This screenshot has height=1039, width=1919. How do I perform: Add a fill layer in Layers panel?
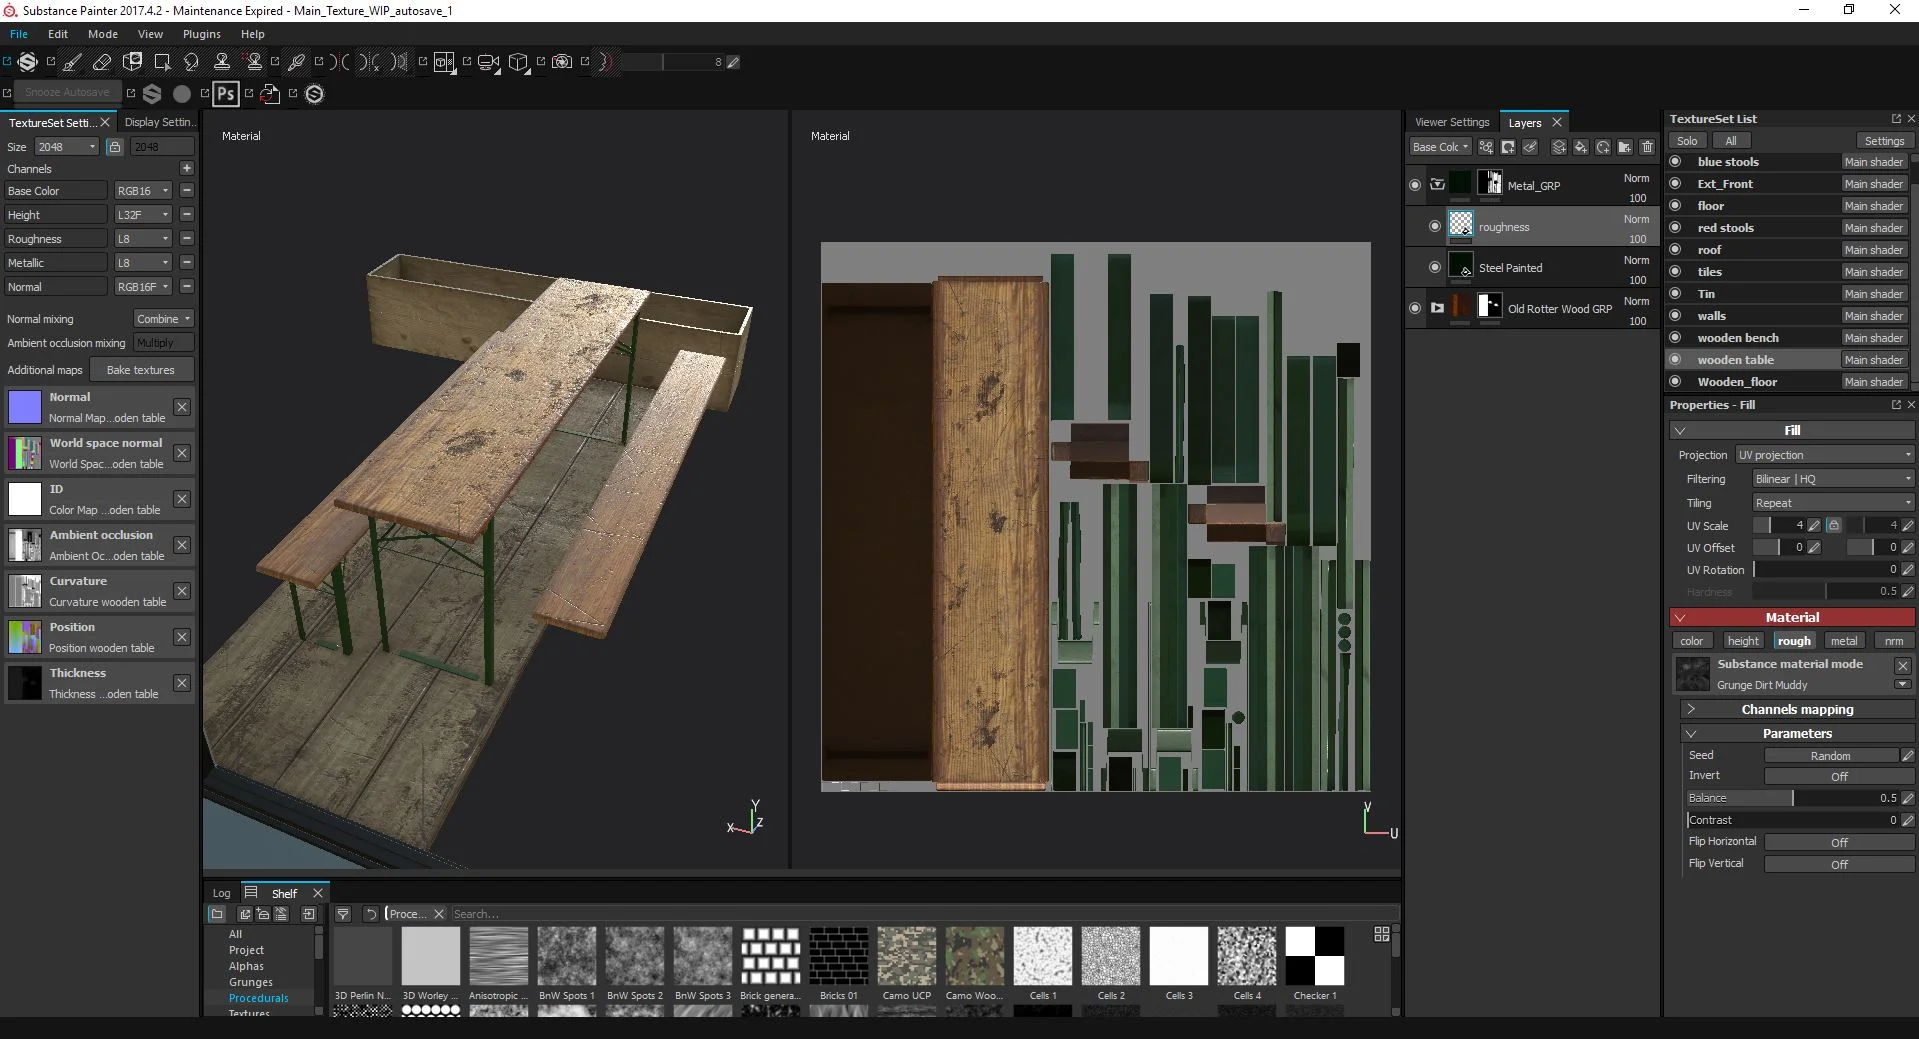coord(1580,147)
